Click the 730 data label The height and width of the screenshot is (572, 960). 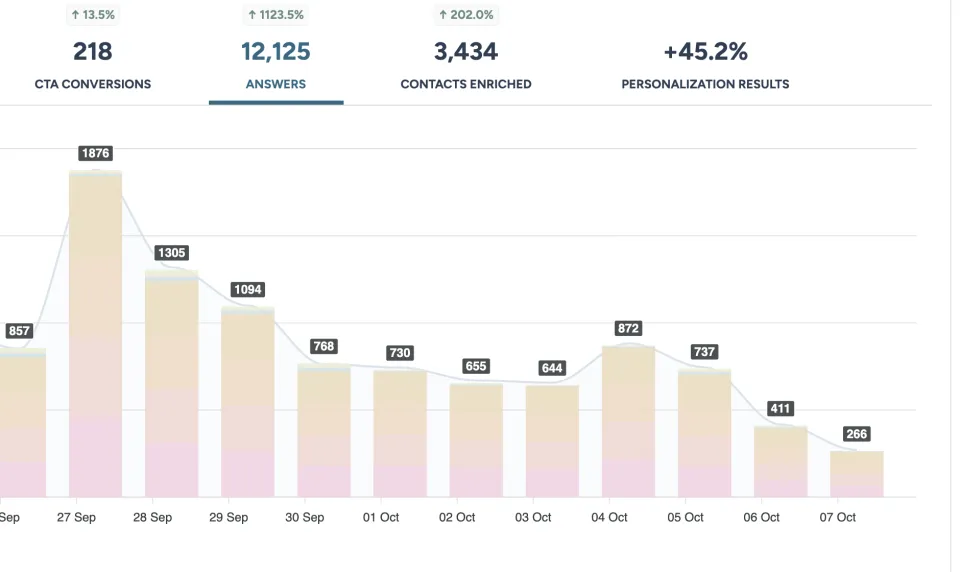pos(400,353)
